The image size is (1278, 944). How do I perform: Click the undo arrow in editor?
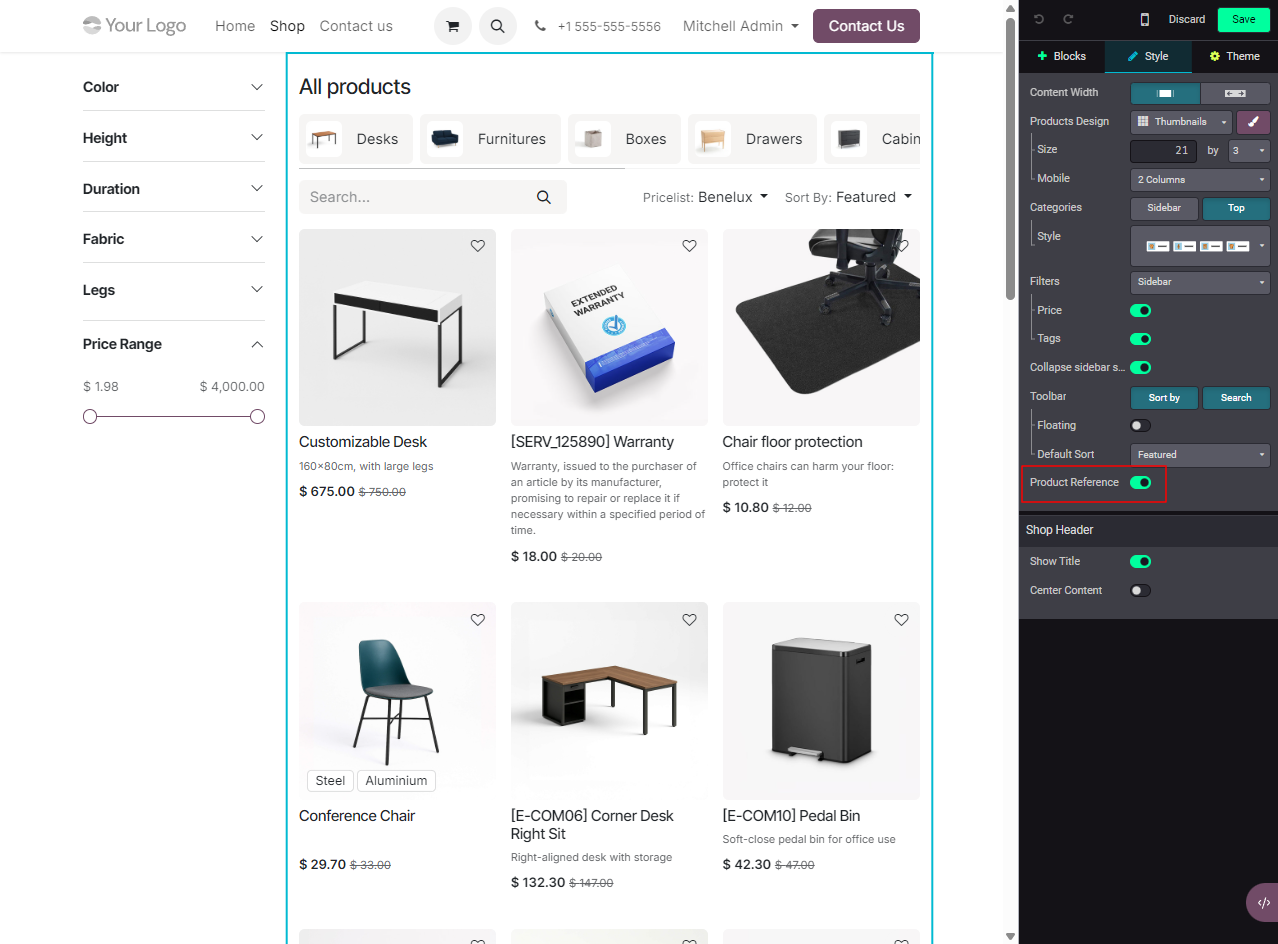click(1039, 19)
